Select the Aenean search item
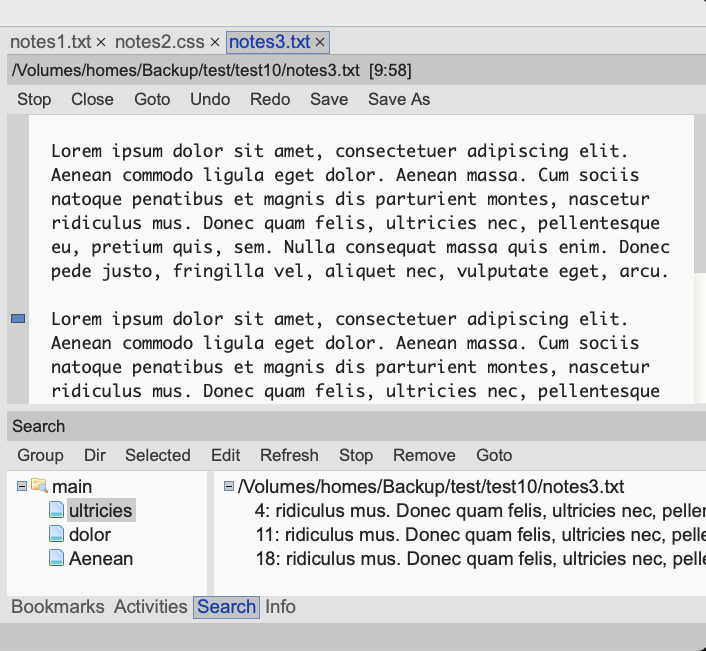 tap(101, 559)
